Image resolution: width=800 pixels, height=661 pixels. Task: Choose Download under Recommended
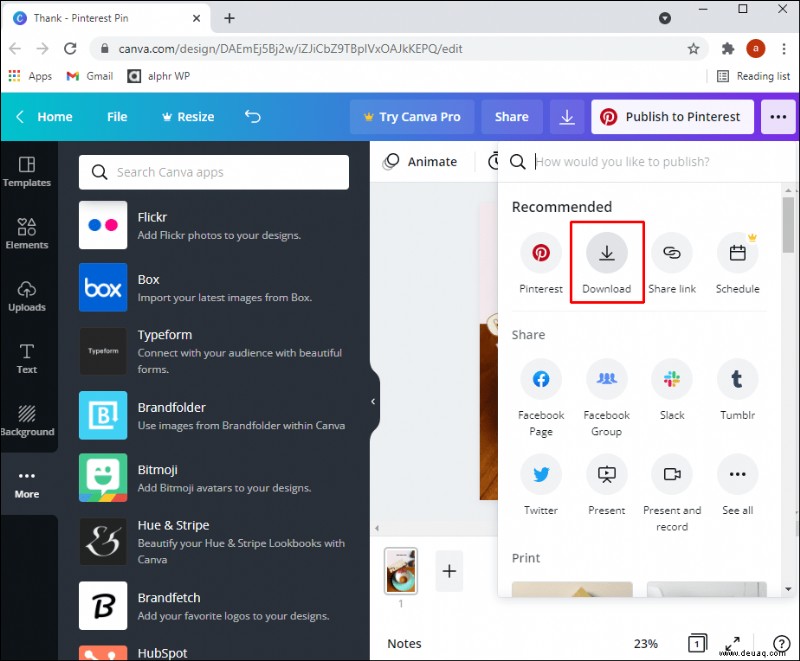click(x=607, y=263)
